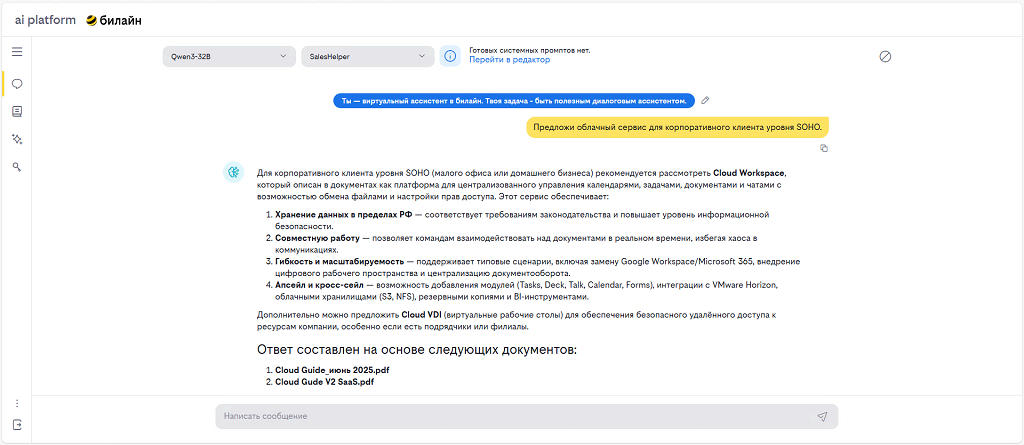Screen dimensions: 1024x445
Task: Click the 'Совместную работу' list item
Action: coord(315,239)
